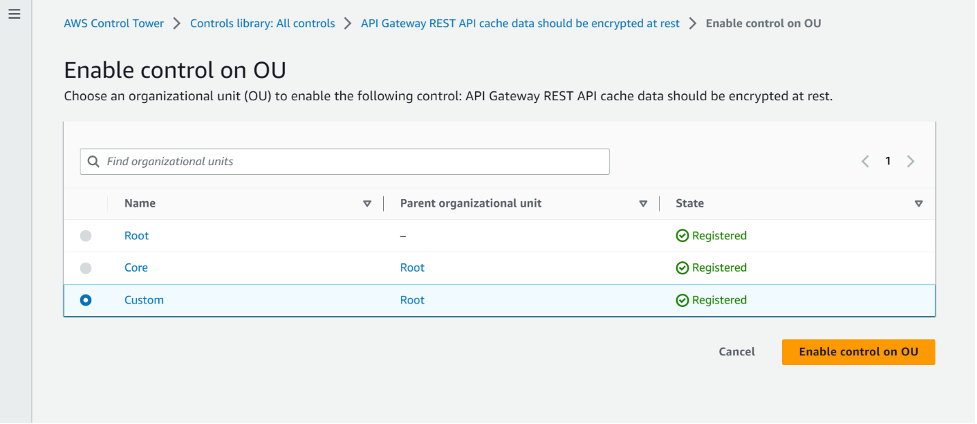Select the Custom OU radio button
Image resolution: width=977 pixels, height=424 pixels.
pos(85,300)
